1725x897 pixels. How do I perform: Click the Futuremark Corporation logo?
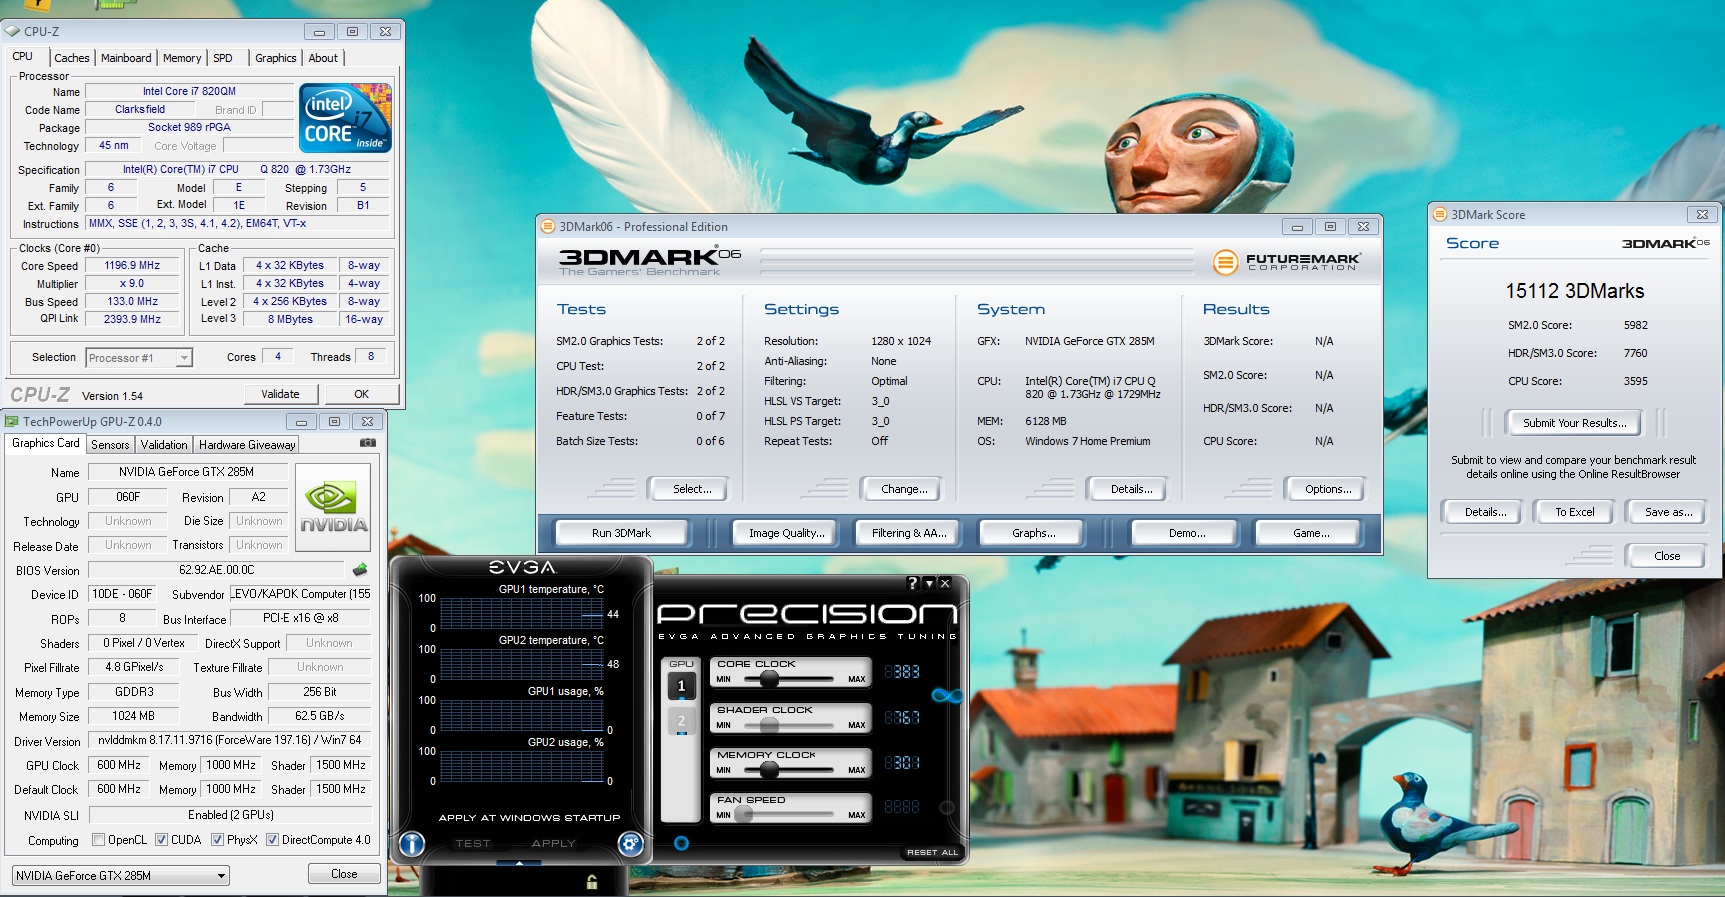pyautogui.click(x=1286, y=262)
